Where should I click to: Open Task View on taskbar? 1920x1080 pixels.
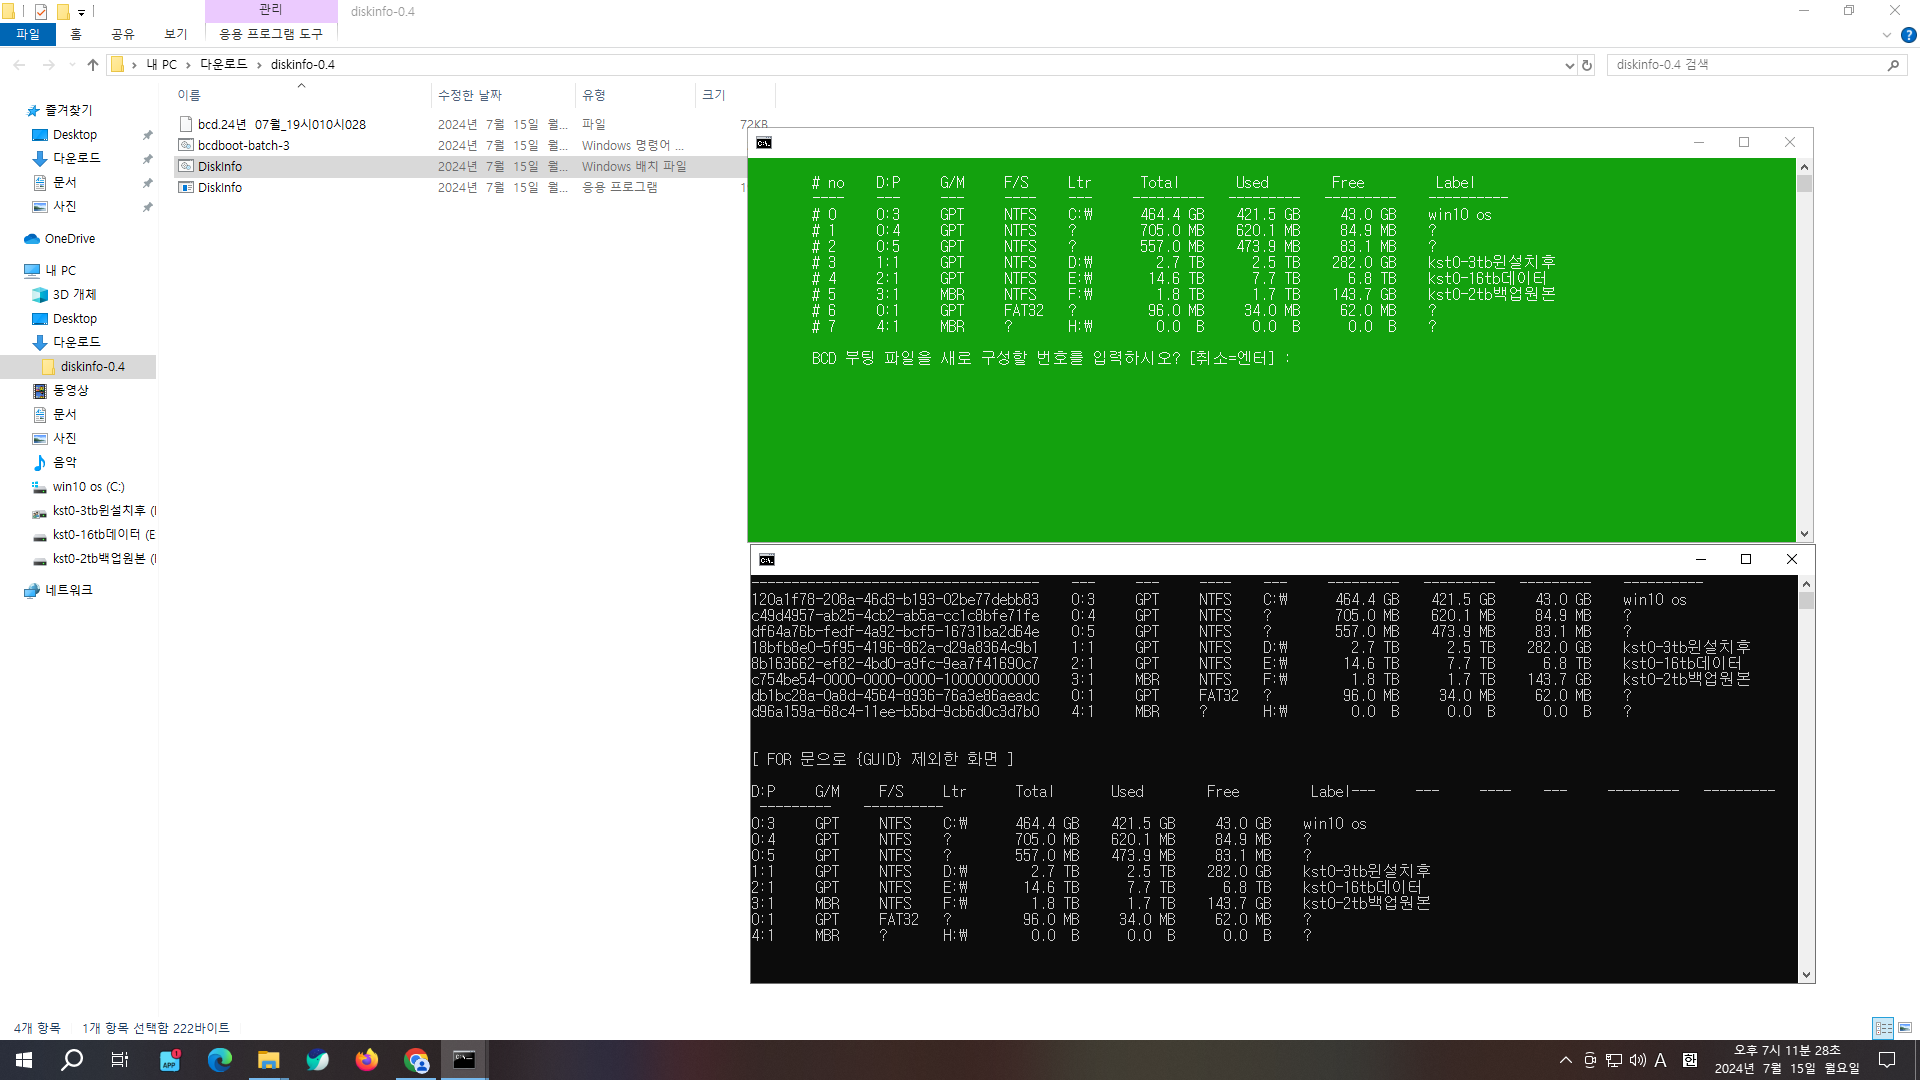[119, 1060]
